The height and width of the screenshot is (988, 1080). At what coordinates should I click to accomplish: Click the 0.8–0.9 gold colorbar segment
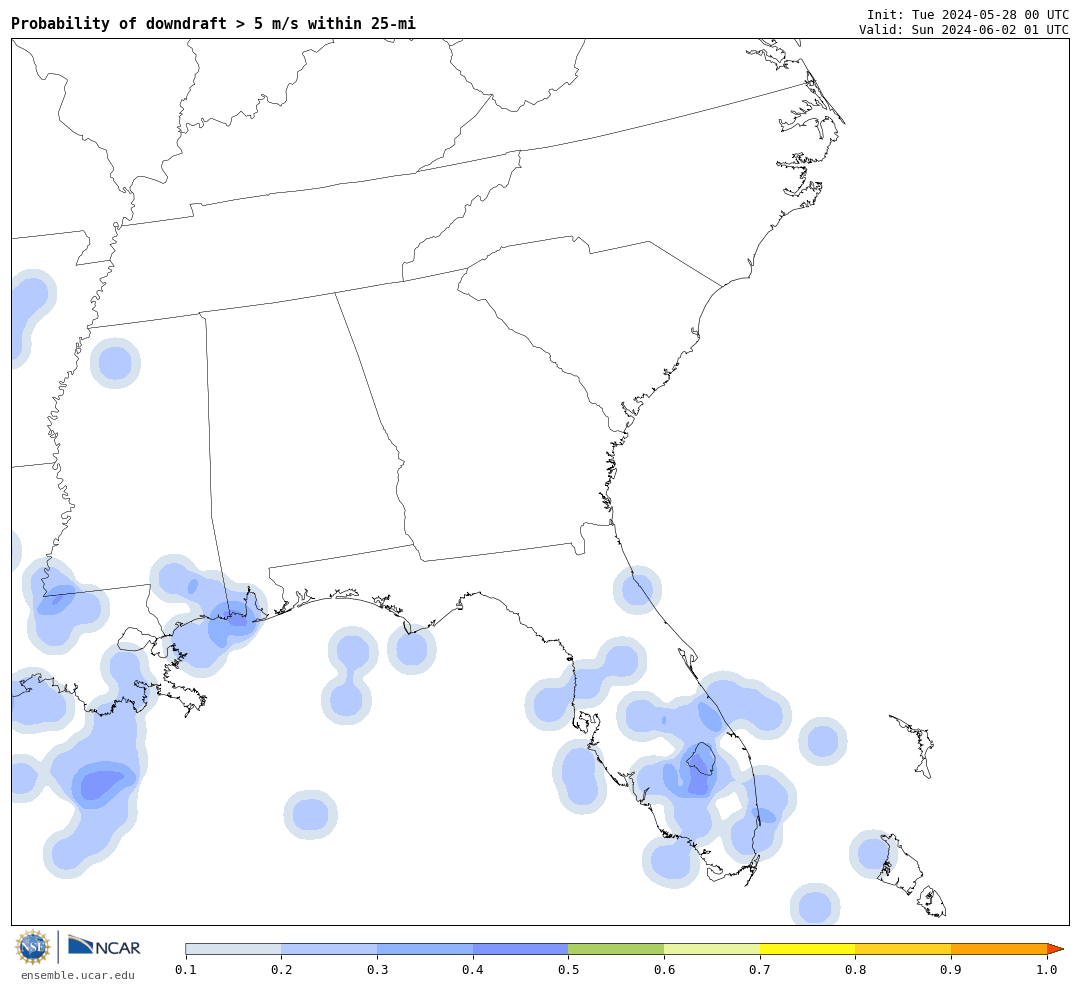tap(904, 949)
